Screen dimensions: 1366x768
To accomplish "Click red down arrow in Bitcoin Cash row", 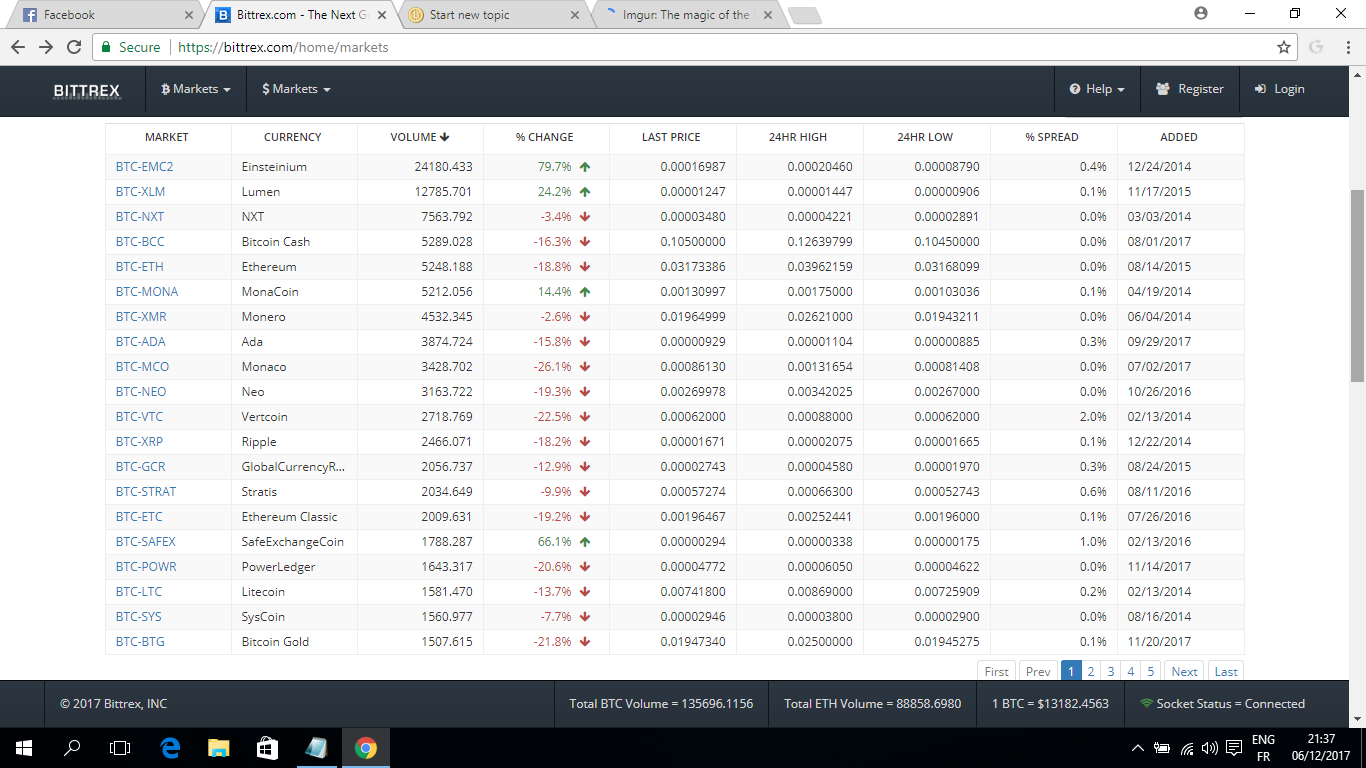I will 585,242.
